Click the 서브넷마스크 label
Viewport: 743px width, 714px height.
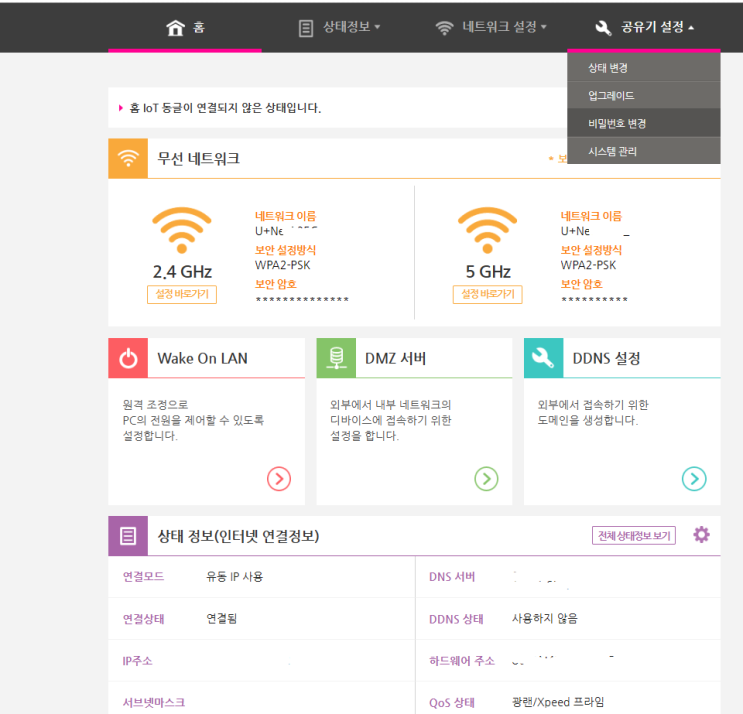[x=154, y=703]
